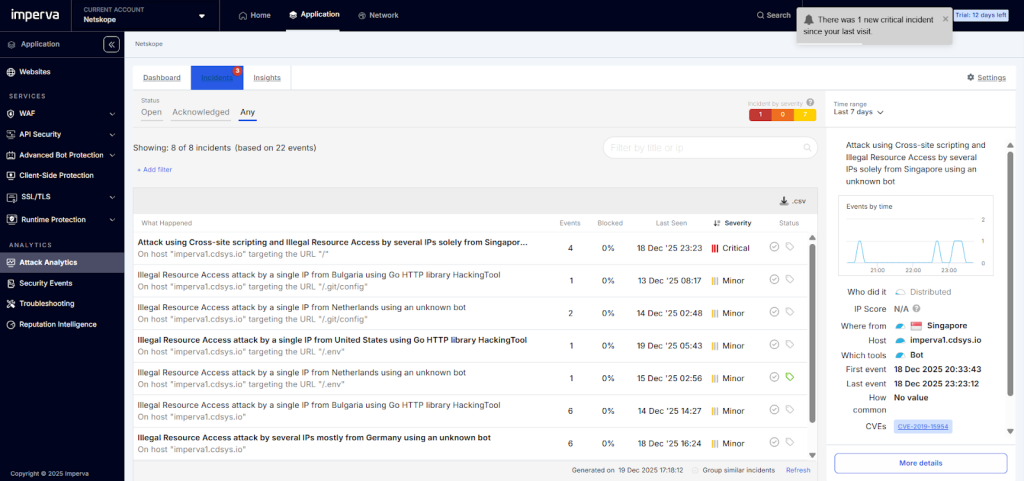The width and height of the screenshot is (1024, 481).
Task: Click the incidents table scrollbar
Action: click(x=812, y=333)
